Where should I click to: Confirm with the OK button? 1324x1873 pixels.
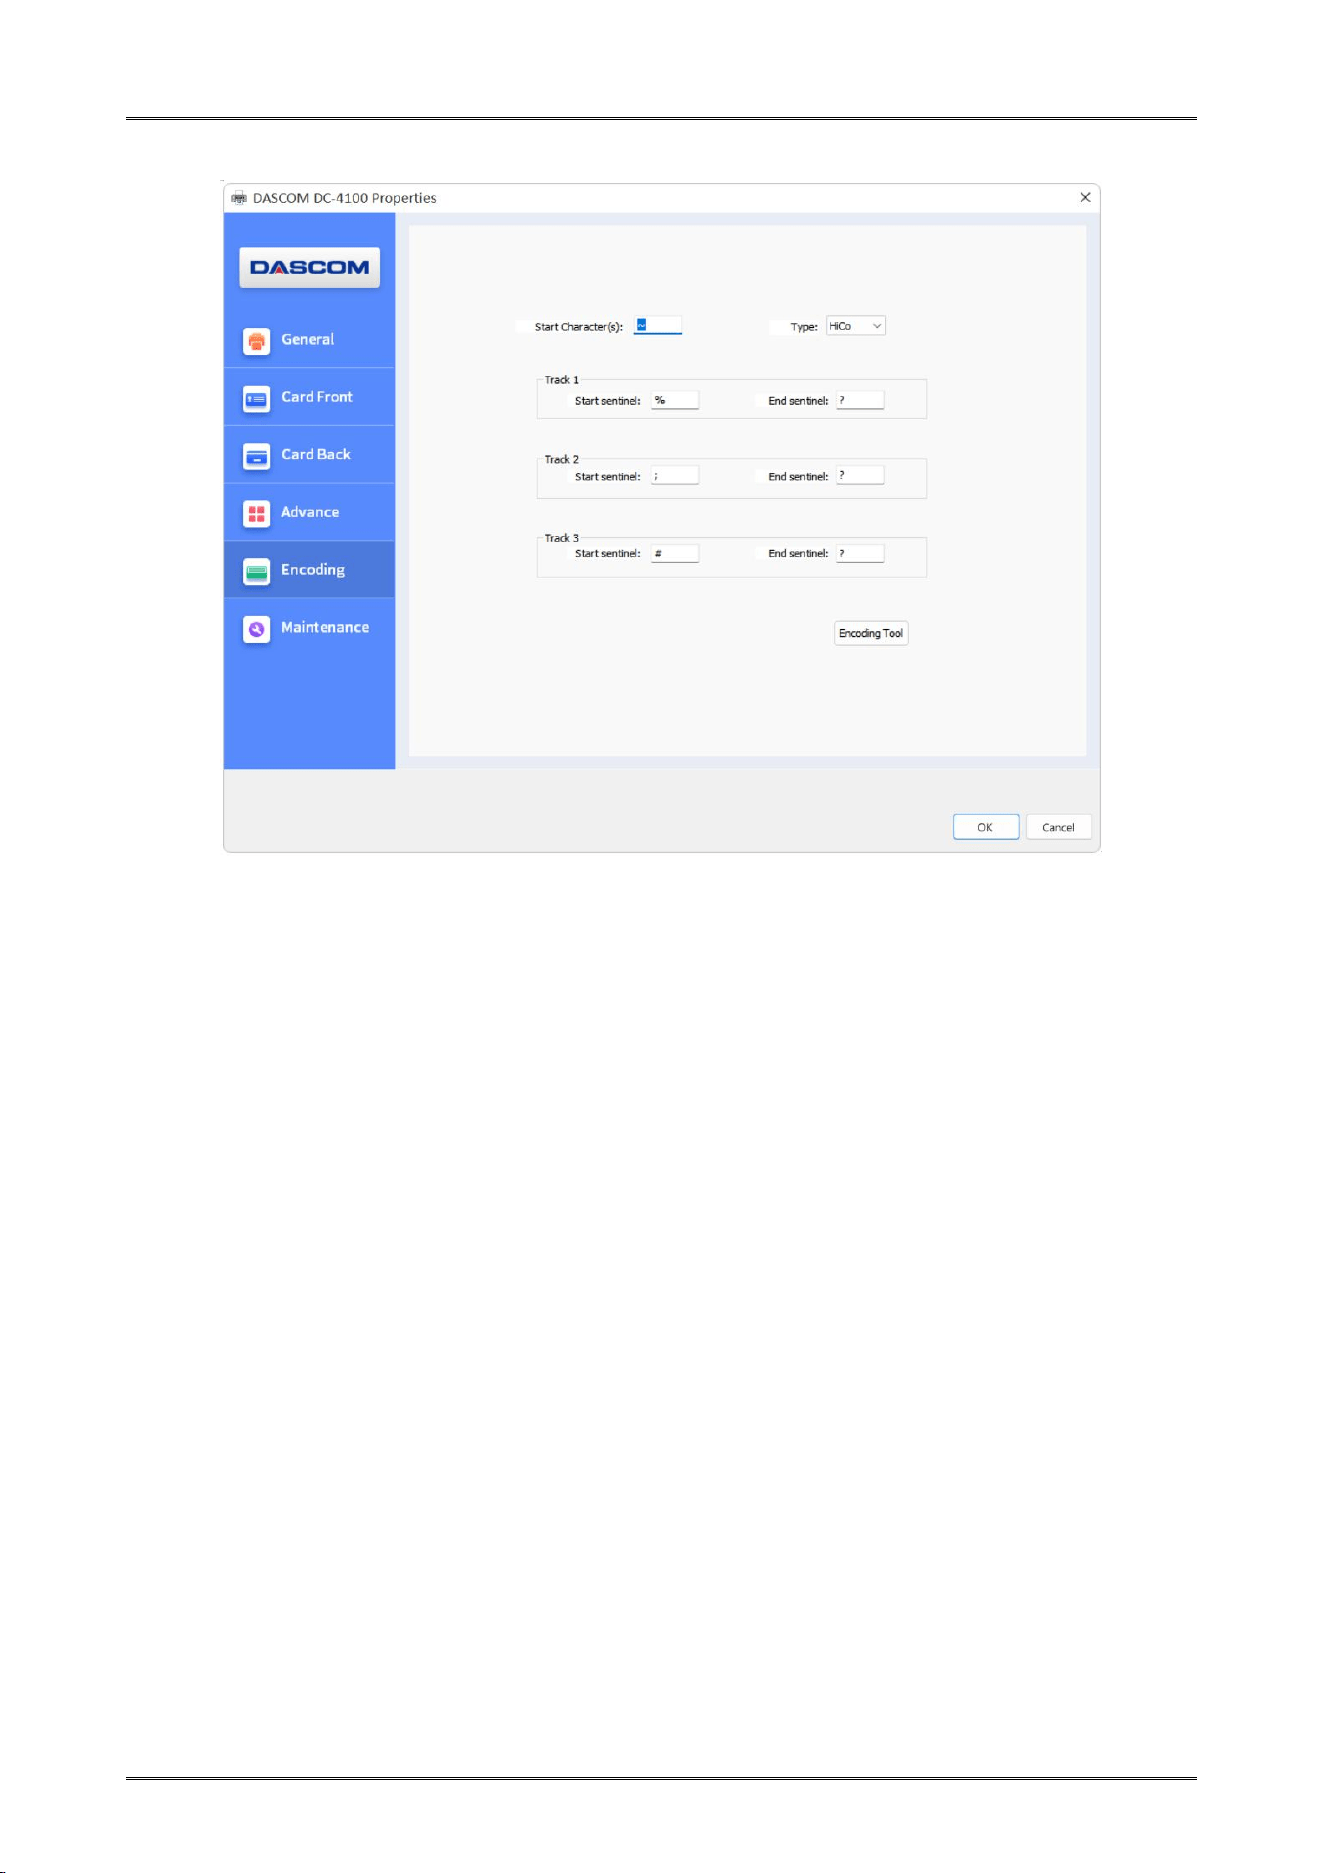coord(986,827)
